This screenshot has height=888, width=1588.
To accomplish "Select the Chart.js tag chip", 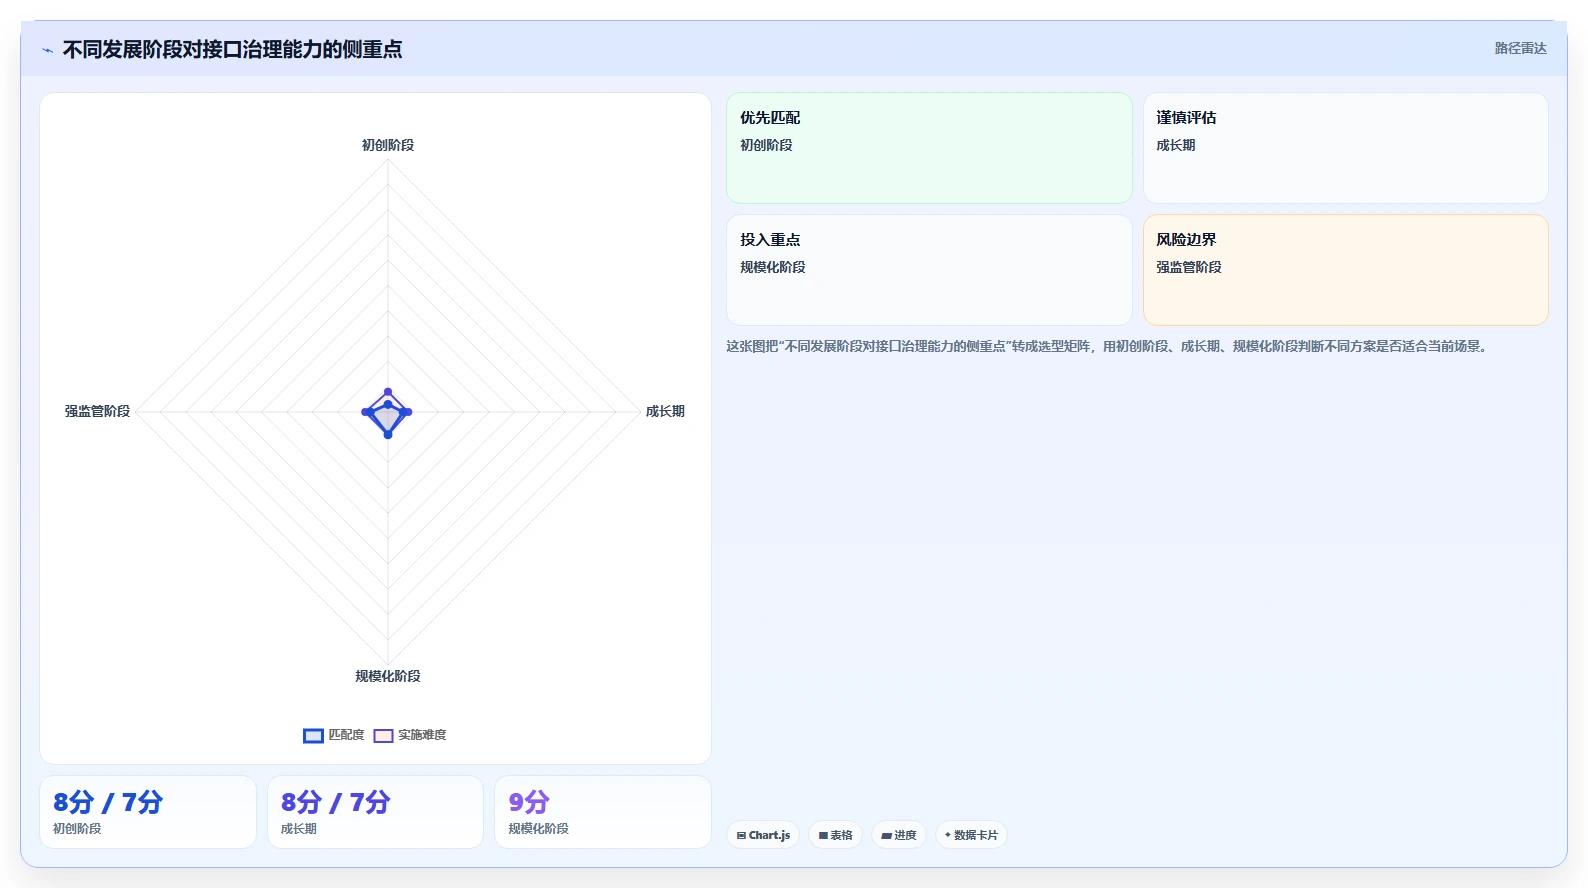I will coord(763,835).
